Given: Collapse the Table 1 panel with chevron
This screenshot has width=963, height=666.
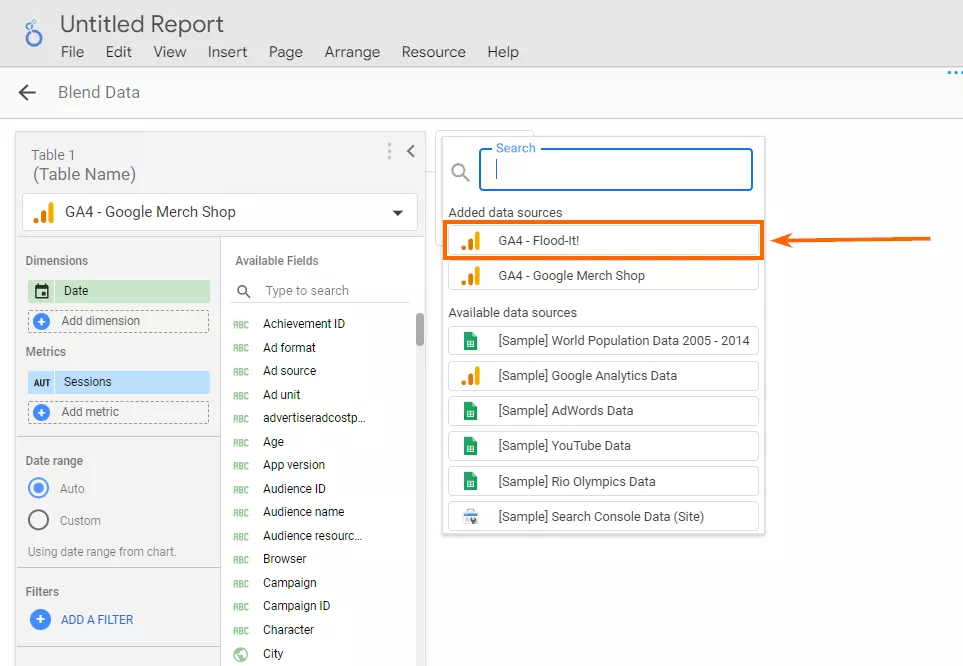Looking at the screenshot, I should pos(411,151).
